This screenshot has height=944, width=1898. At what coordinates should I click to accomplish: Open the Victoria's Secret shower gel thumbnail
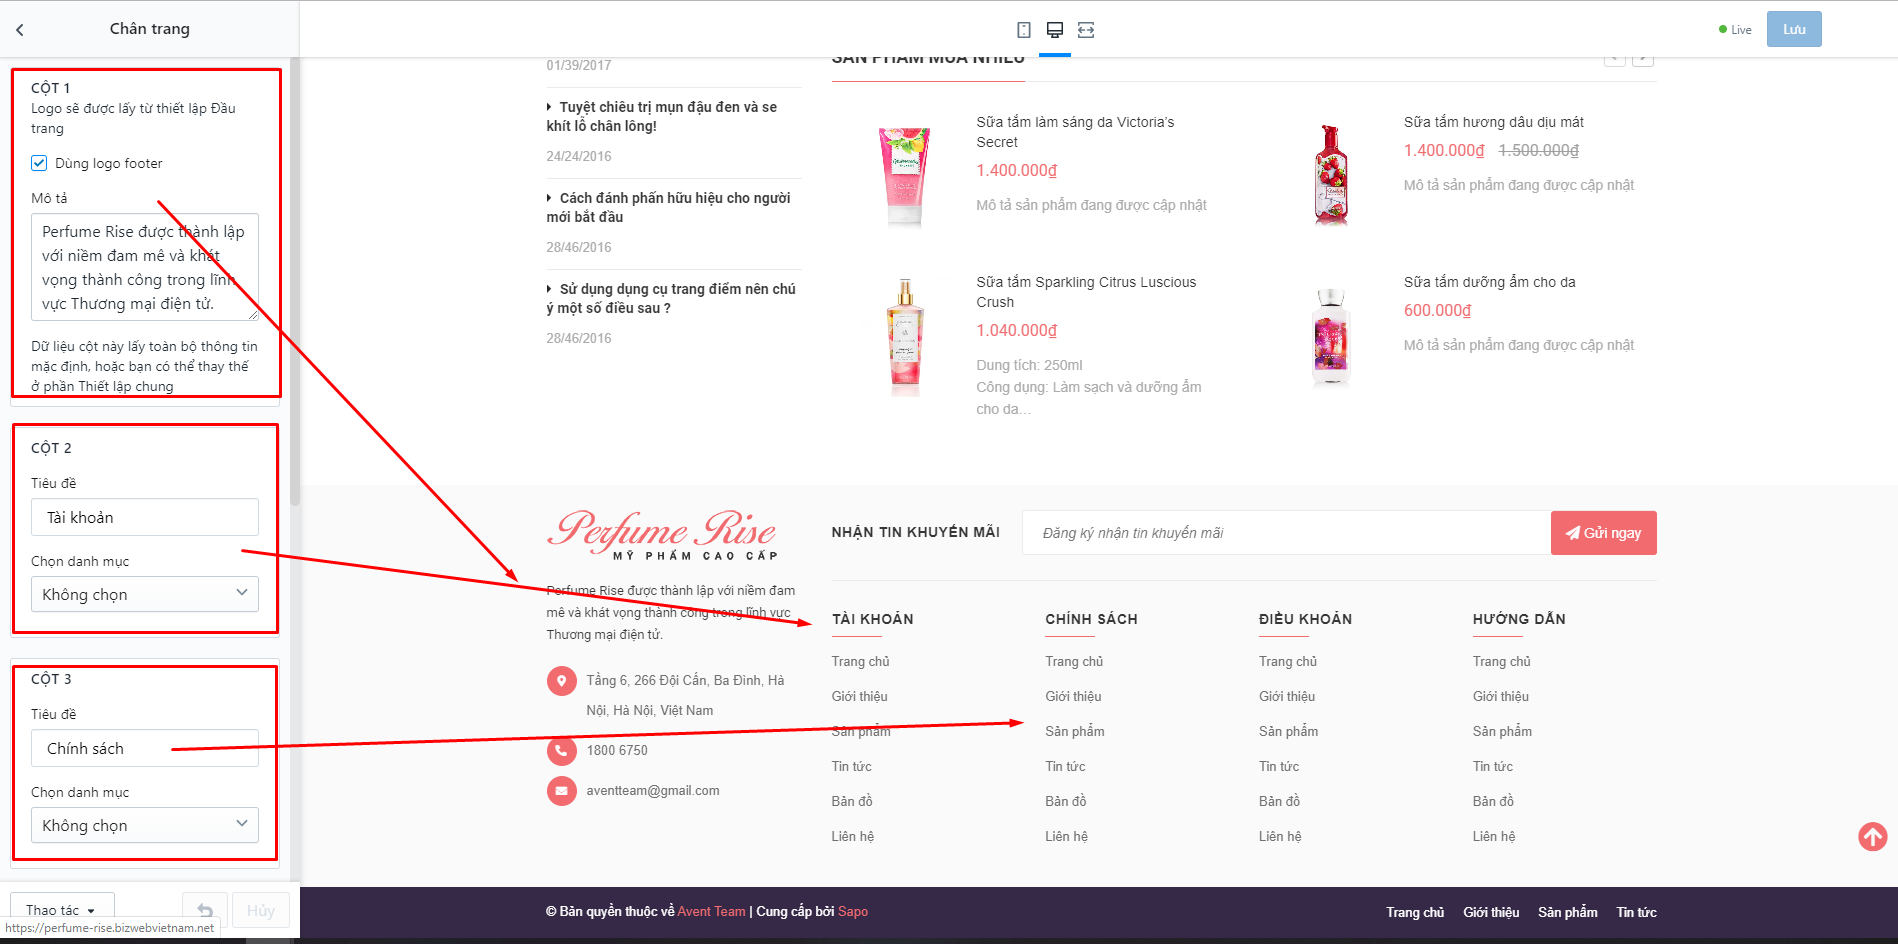pos(905,175)
